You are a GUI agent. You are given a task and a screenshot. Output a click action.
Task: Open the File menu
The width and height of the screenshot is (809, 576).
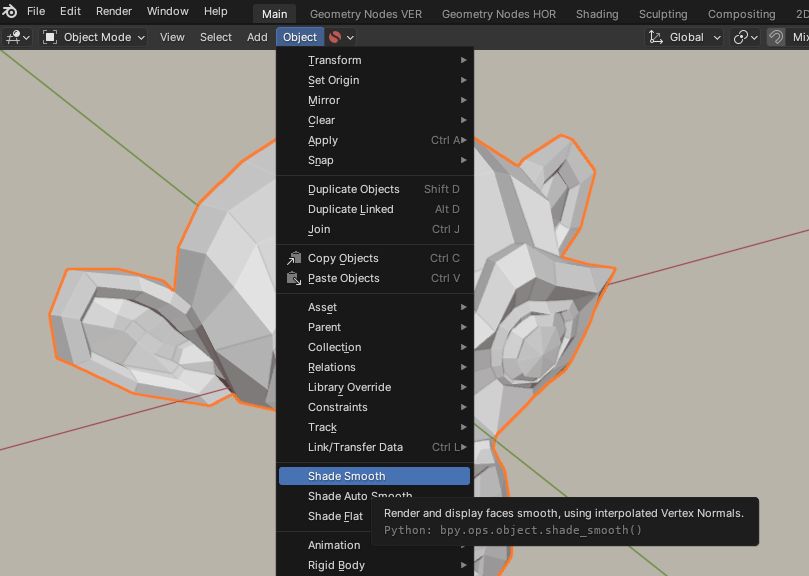point(36,11)
